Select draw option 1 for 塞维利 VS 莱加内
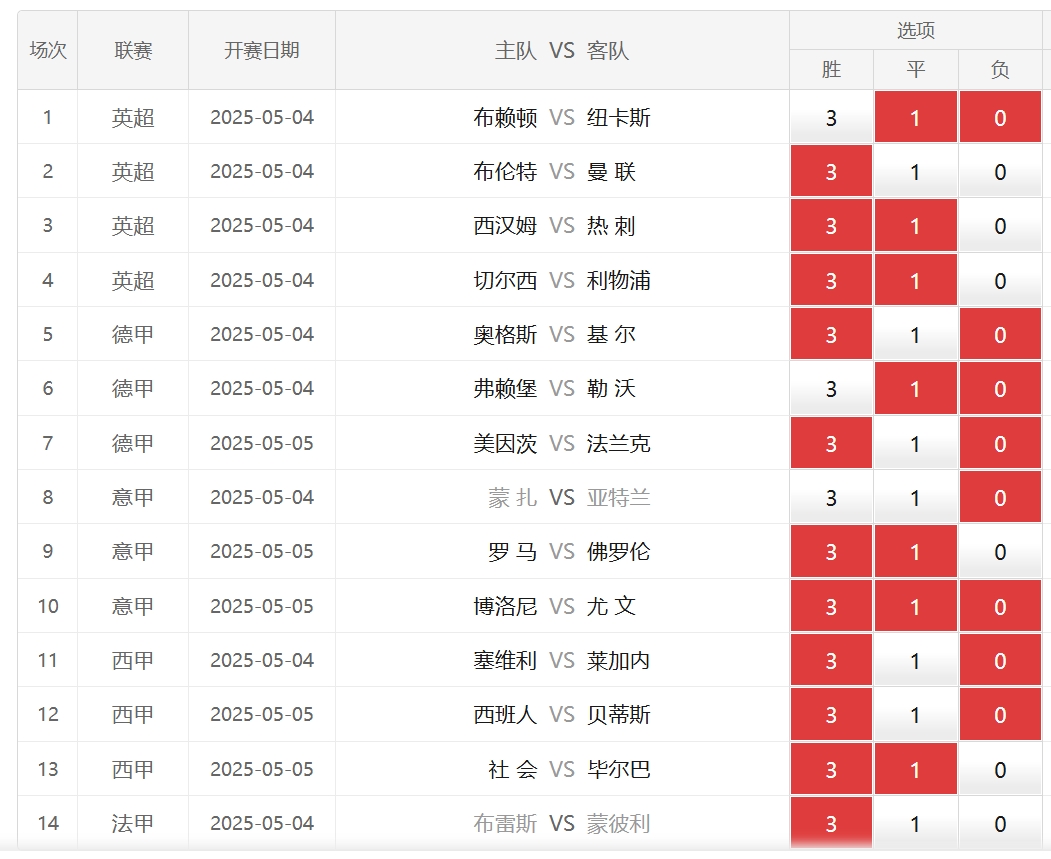1051x859 pixels. 916,660
